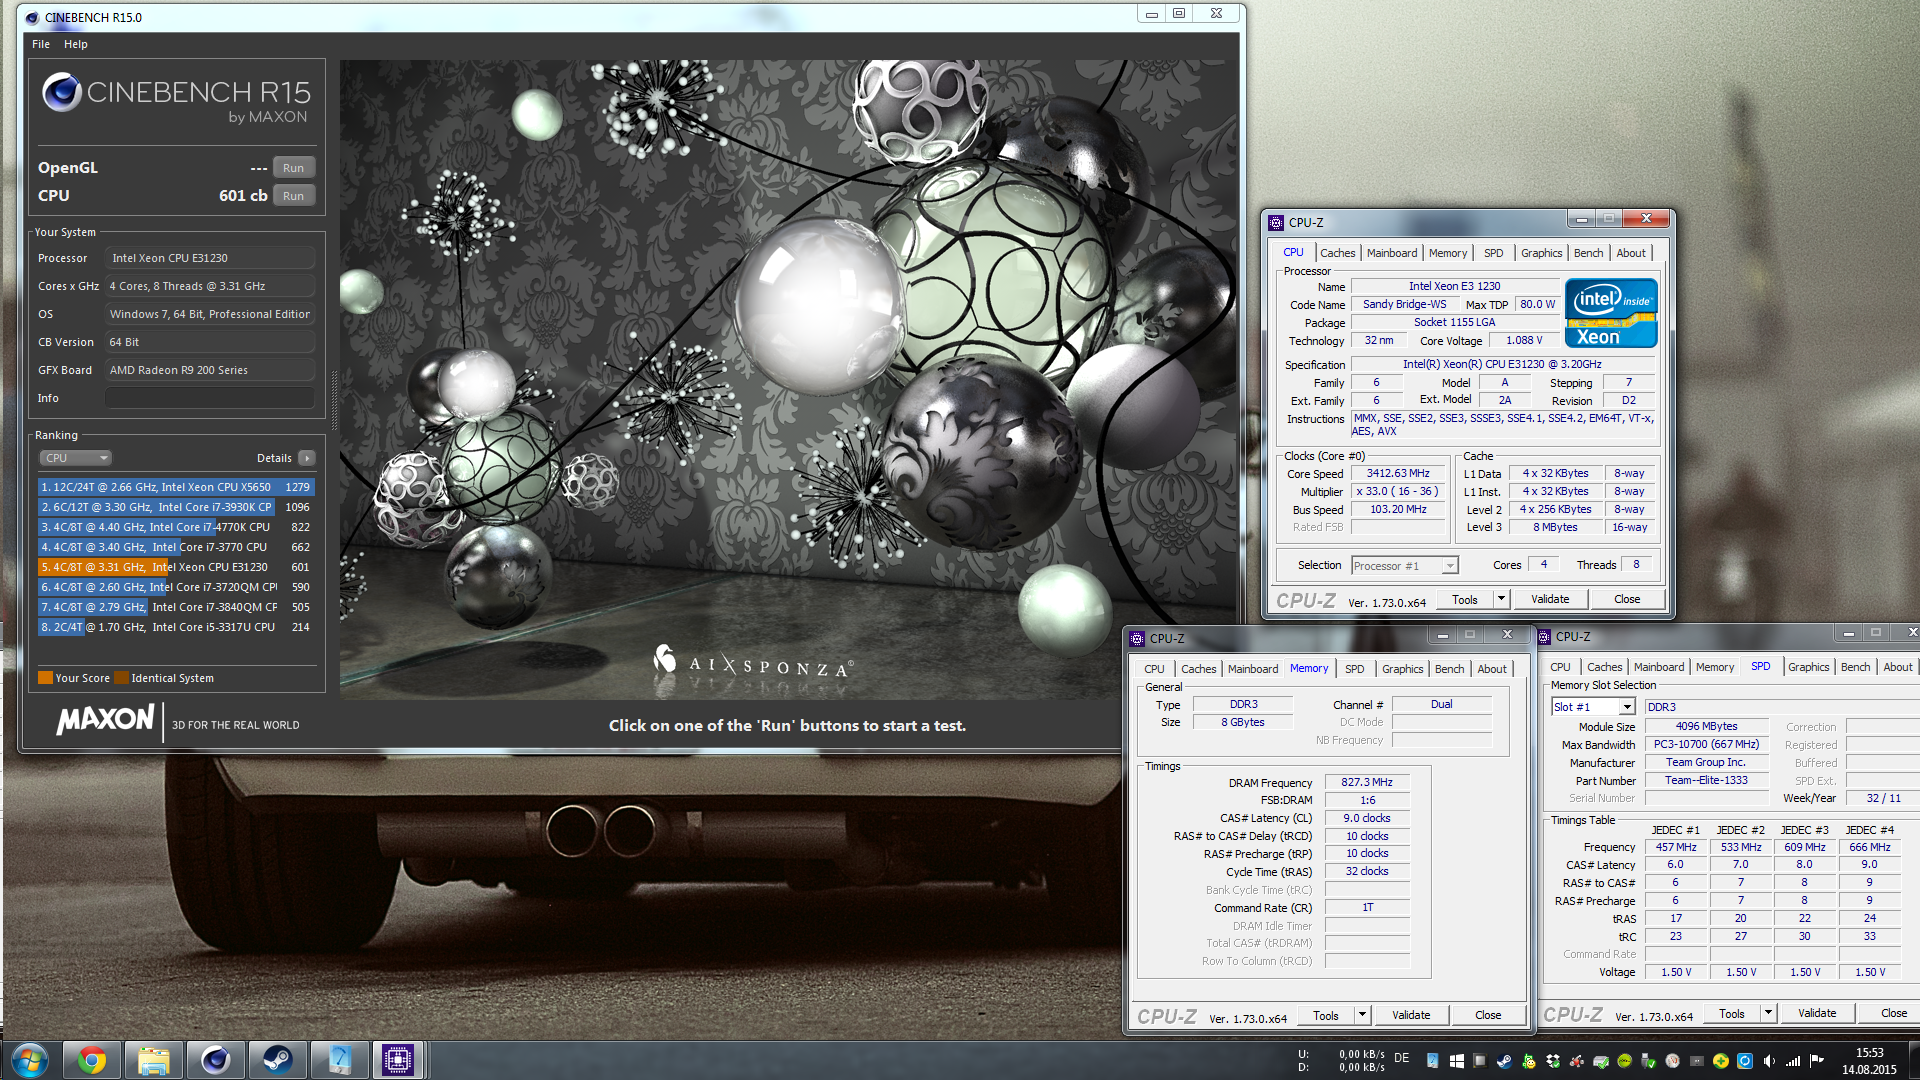Switch to CPU tab in Memory CPU-Z window
Viewport: 1920px width, 1080px height.
coord(1154,669)
